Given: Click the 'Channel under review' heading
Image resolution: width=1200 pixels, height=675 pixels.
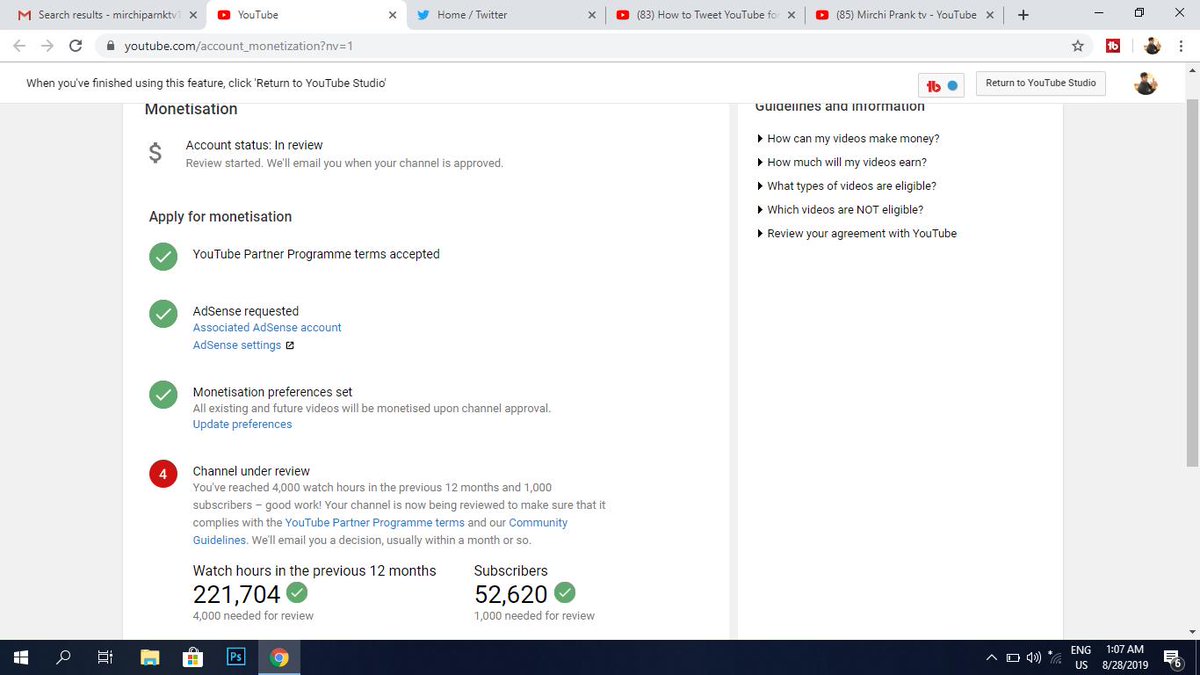Looking at the screenshot, I should tap(251, 471).
